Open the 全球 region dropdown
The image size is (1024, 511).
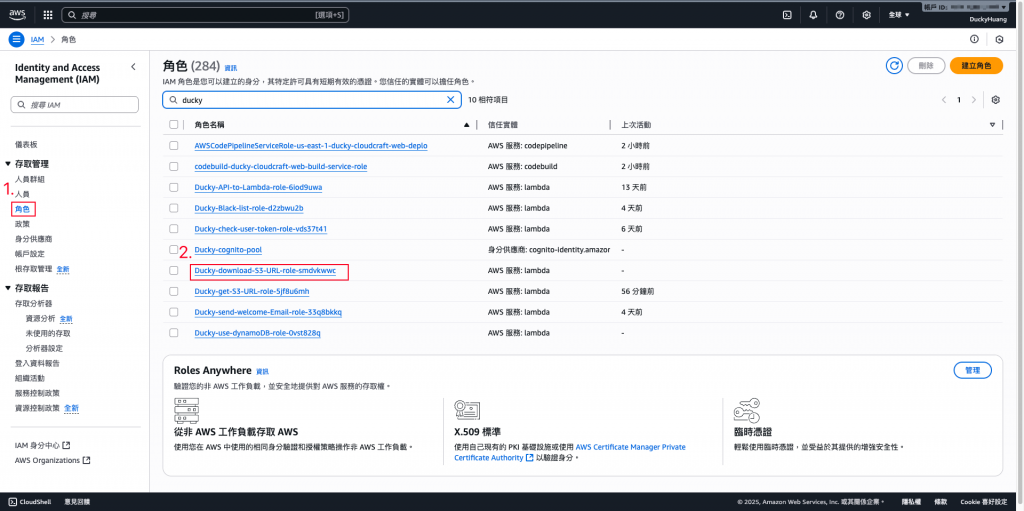[899, 15]
